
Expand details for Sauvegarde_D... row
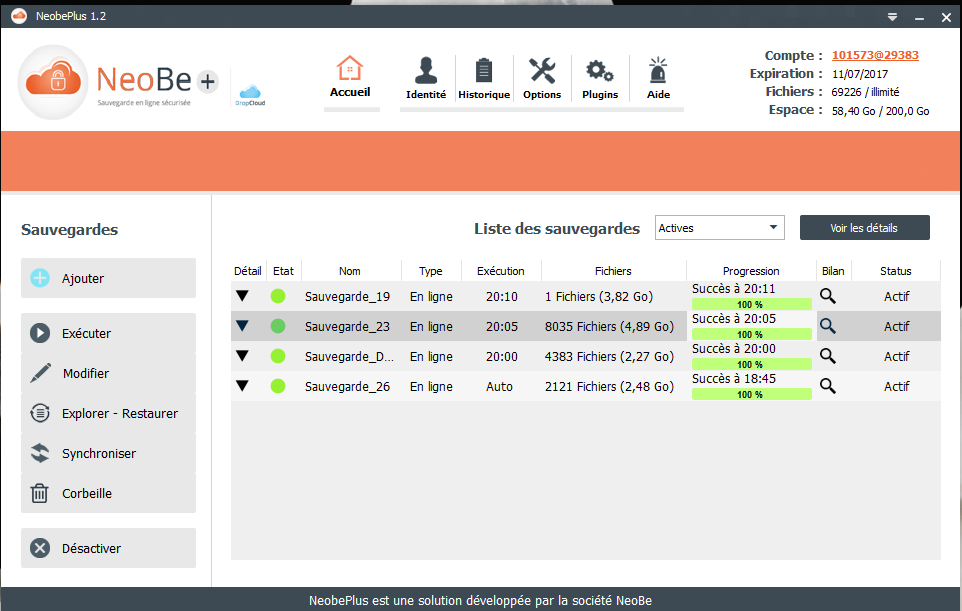click(x=243, y=356)
